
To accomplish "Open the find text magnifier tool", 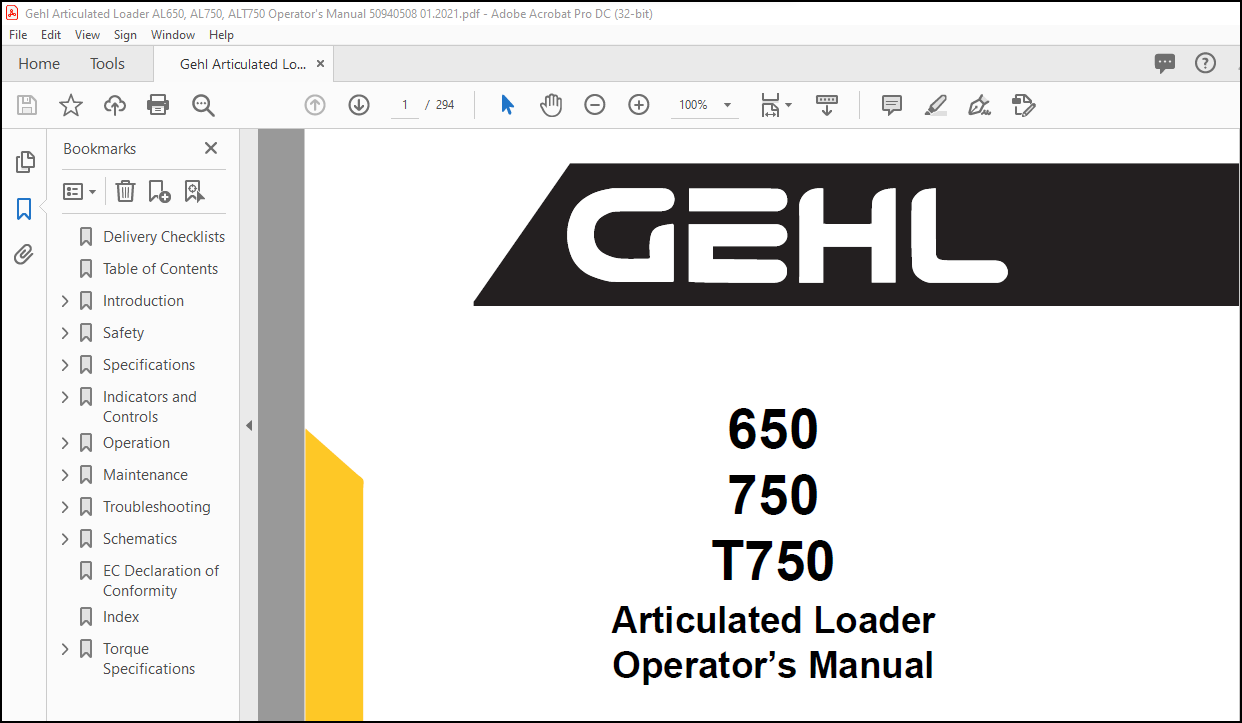I will tap(203, 105).
